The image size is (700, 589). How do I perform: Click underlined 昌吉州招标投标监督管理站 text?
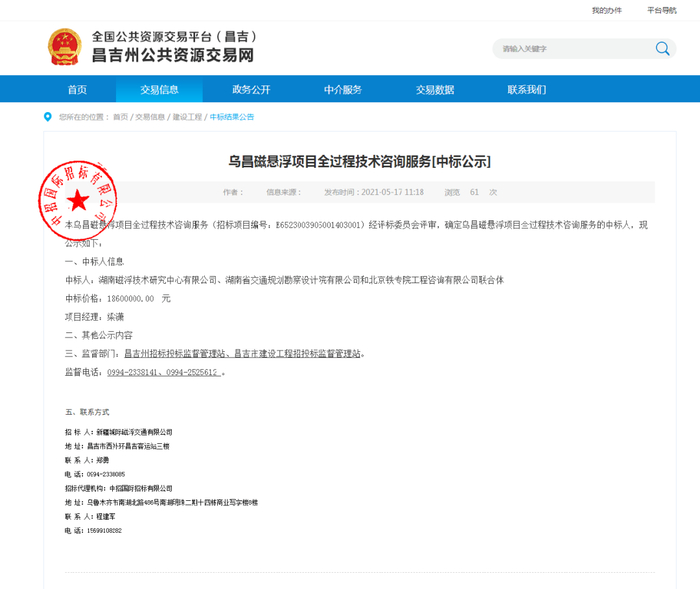click(175, 354)
